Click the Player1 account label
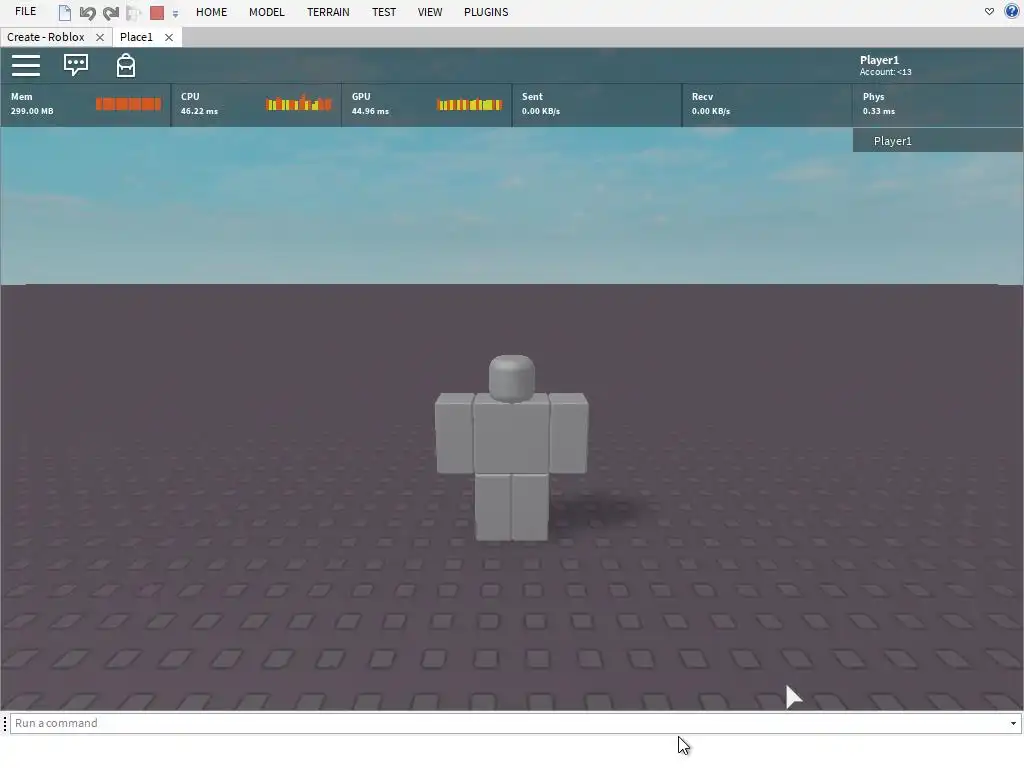 [x=886, y=65]
